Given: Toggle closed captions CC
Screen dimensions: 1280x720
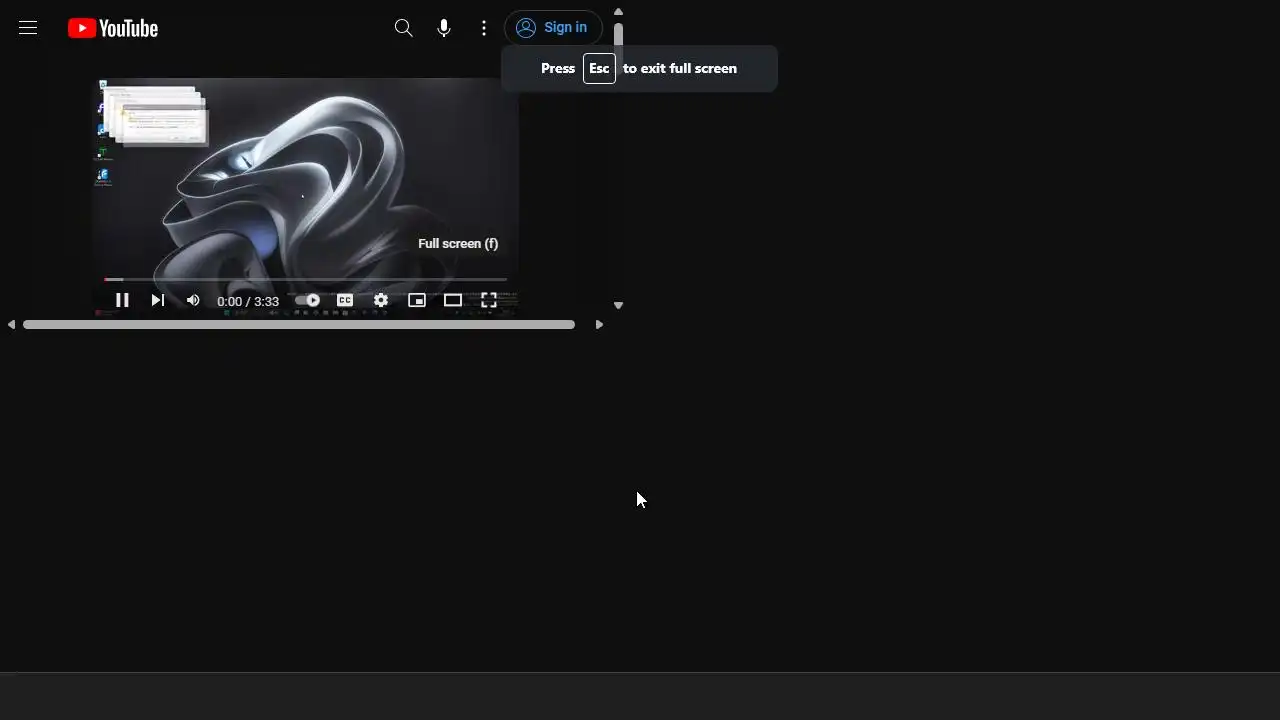Looking at the screenshot, I should click(x=345, y=300).
